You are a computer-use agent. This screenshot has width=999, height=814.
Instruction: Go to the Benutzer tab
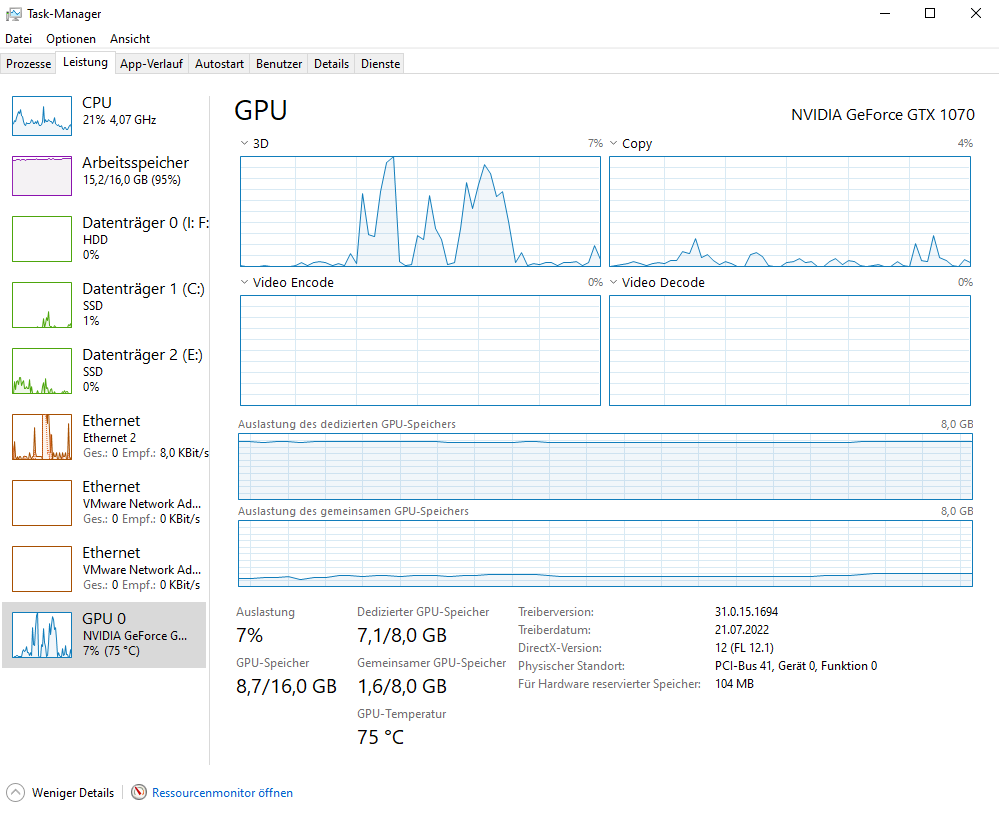coord(279,64)
